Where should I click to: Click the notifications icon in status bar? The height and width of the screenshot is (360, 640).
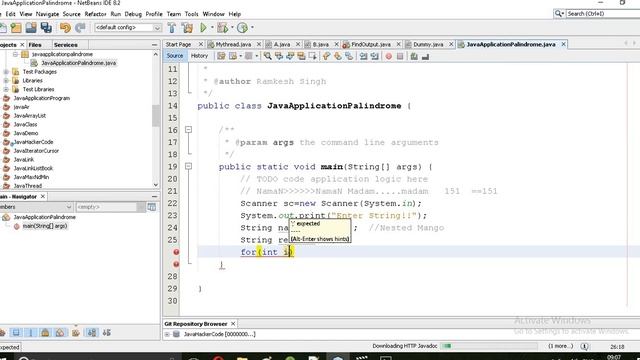[584, 346]
